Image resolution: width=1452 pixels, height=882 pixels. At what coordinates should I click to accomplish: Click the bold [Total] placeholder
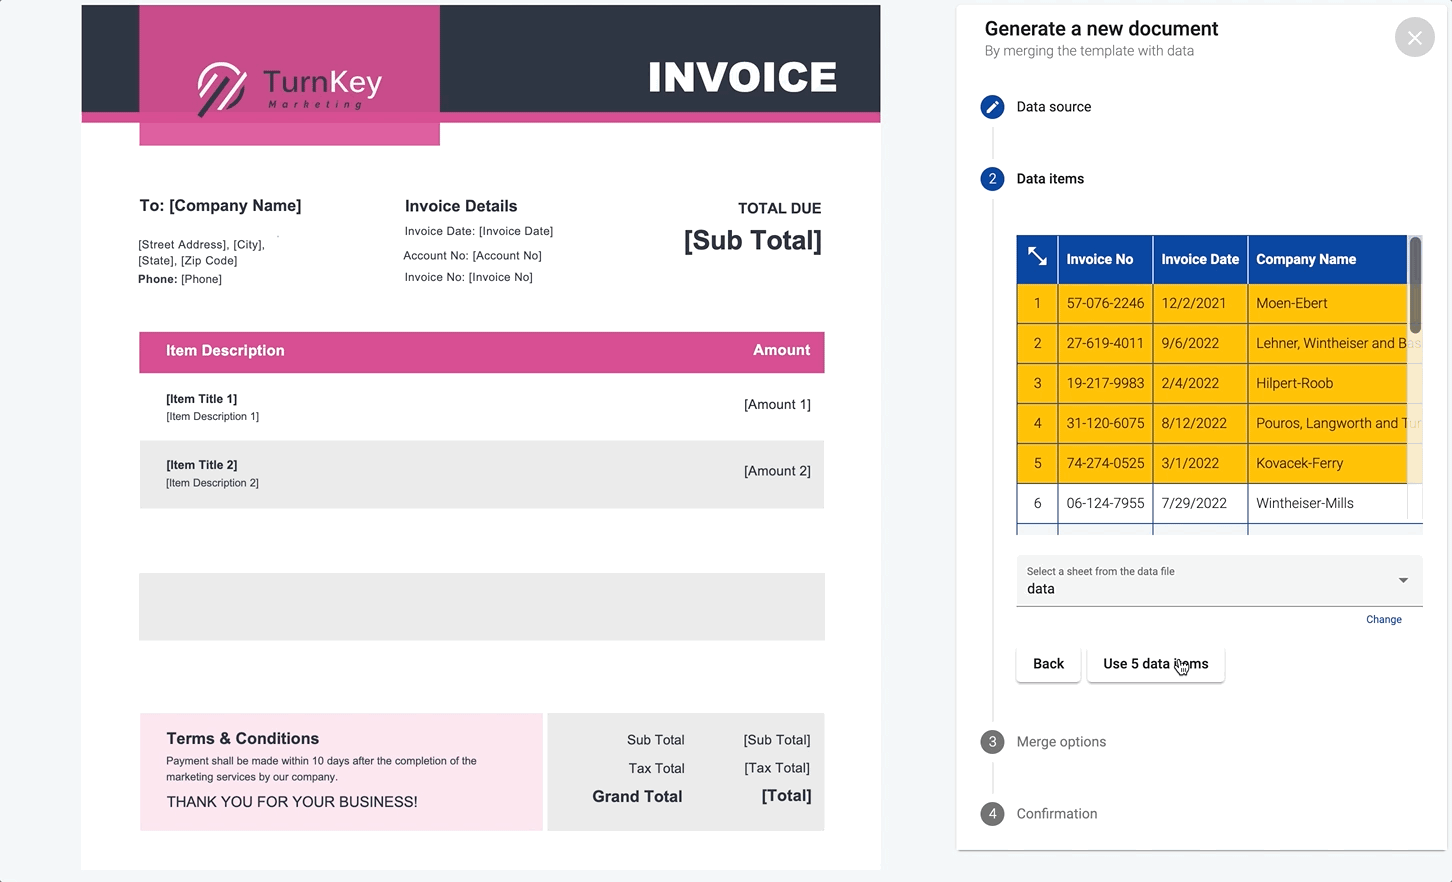coord(786,796)
